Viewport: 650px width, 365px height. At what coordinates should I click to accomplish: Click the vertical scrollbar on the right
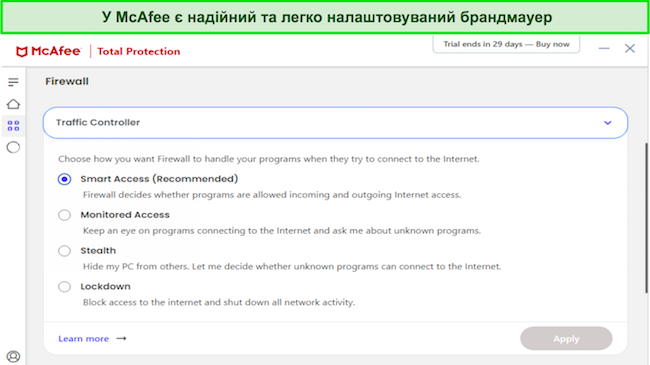(x=647, y=218)
